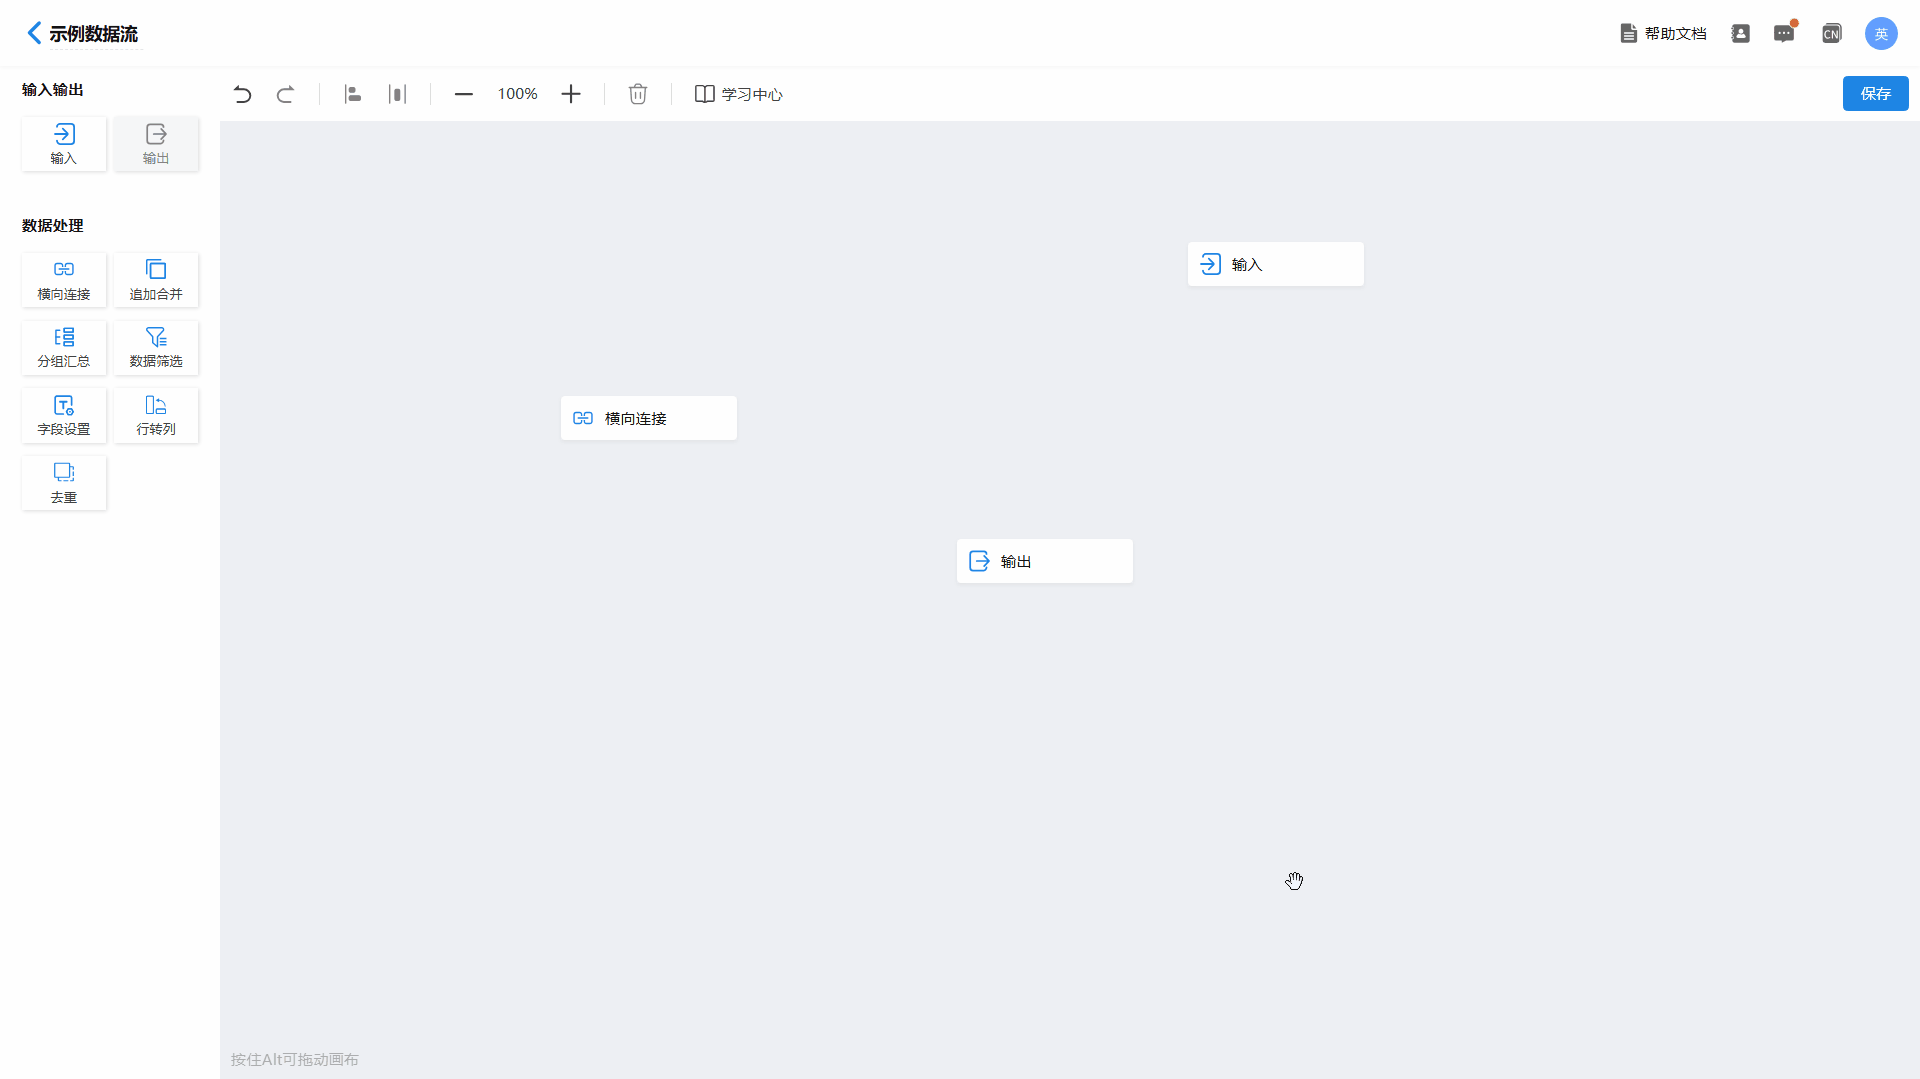Open 学习中心 learning center
The width and height of the screenshot is (1920, 1079).
pos(739,94)
